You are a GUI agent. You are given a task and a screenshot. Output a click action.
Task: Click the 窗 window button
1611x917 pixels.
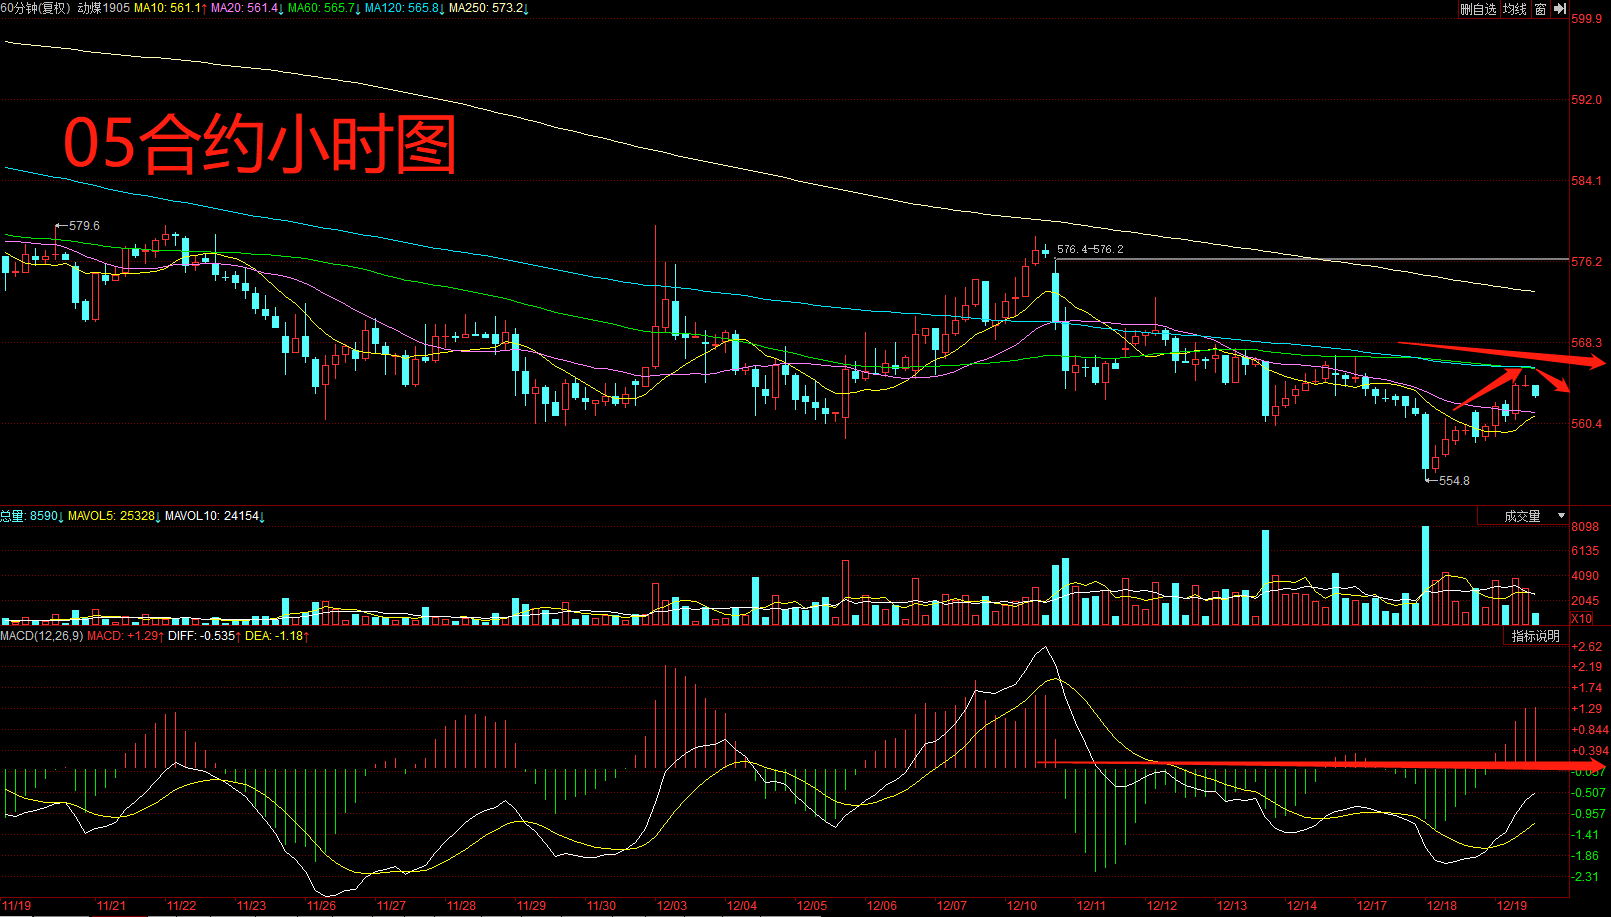tap(1541, 9)
